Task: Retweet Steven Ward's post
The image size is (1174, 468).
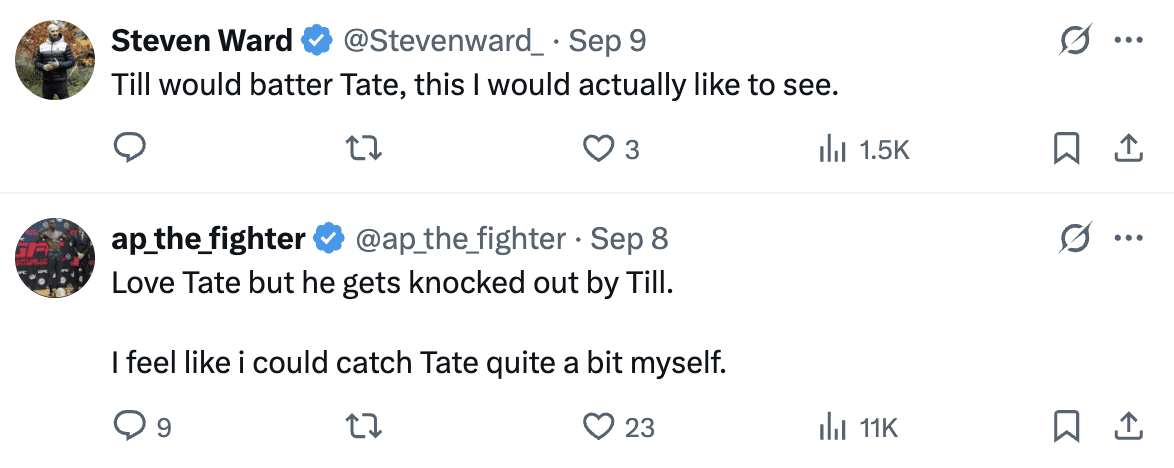Action: [x=364, y=150]
